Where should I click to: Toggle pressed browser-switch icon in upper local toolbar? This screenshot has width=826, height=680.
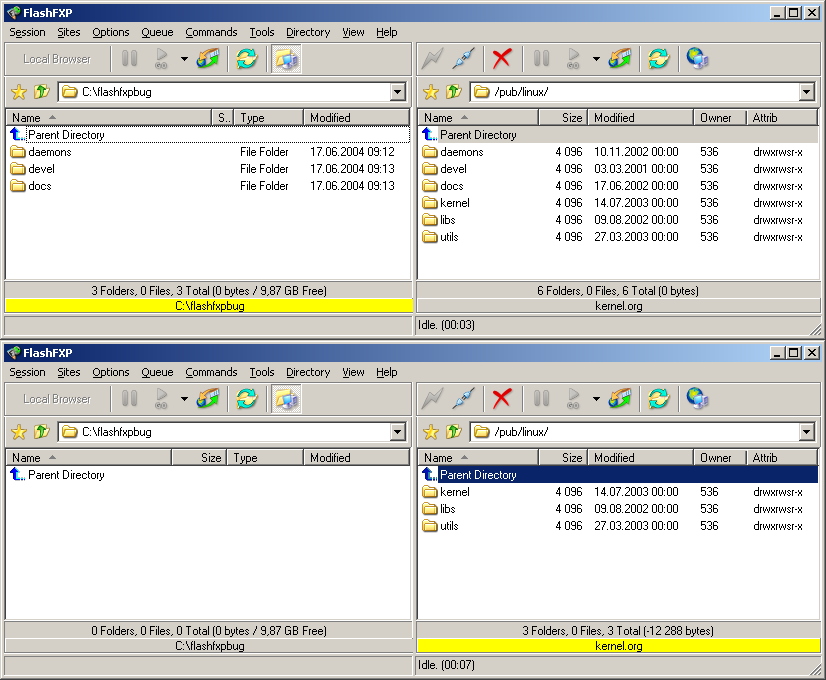click(286, 59)
